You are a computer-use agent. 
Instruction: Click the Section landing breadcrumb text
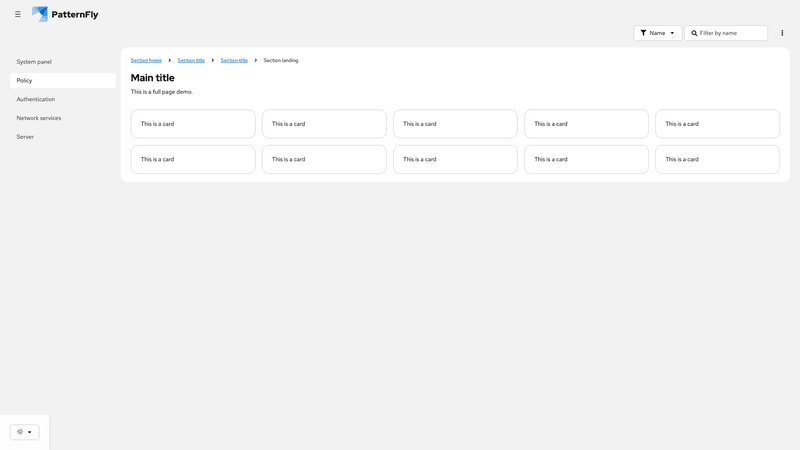pos(281,60)
